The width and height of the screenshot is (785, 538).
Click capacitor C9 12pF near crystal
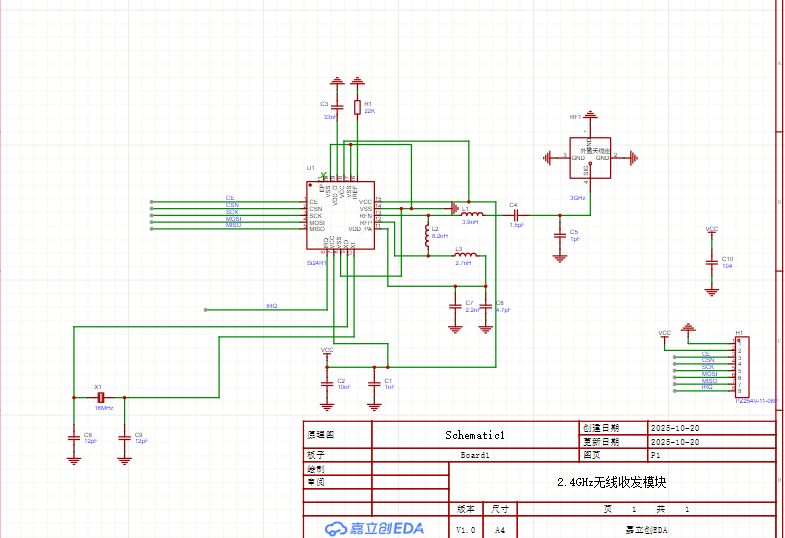[124, 435]
